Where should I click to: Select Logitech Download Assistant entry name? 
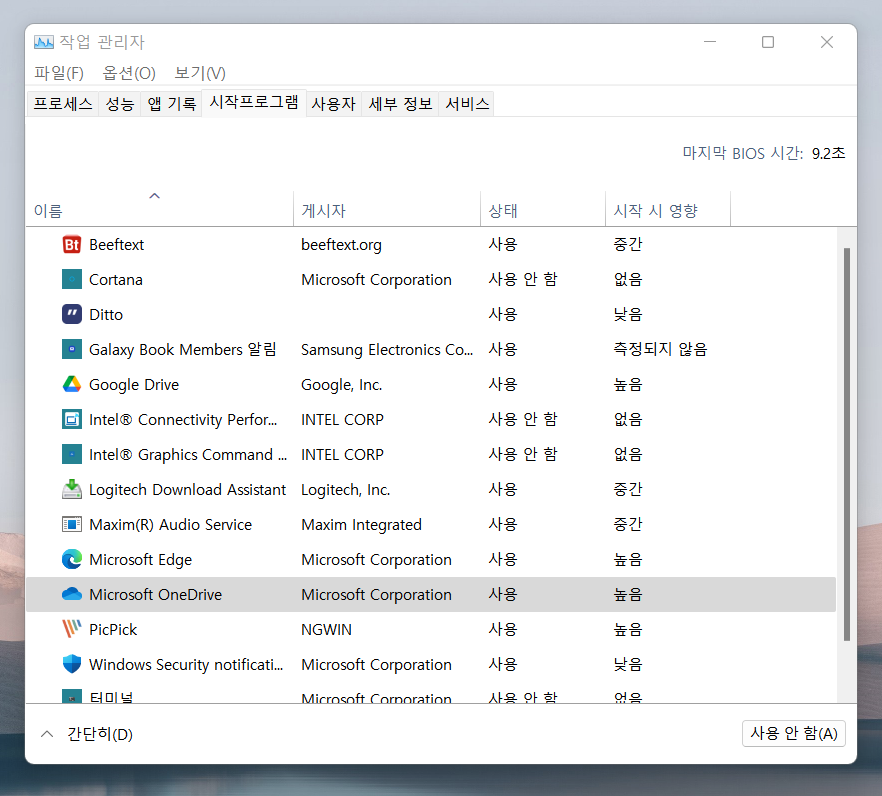[x=187, y=489]
